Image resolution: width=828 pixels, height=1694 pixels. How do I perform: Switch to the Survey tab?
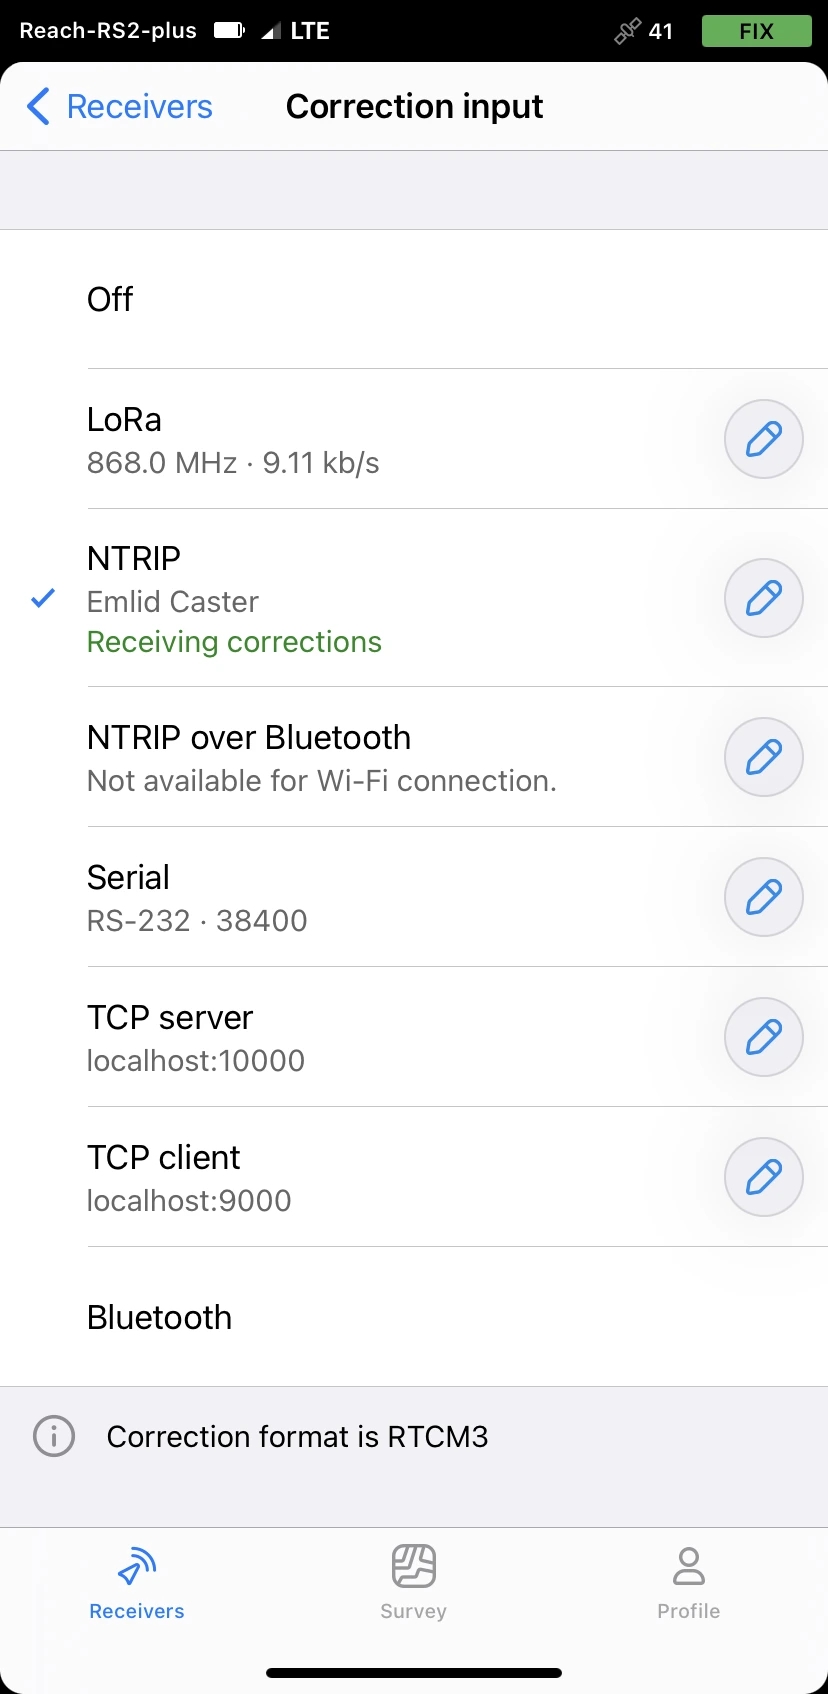click(x=413, y=1580)
